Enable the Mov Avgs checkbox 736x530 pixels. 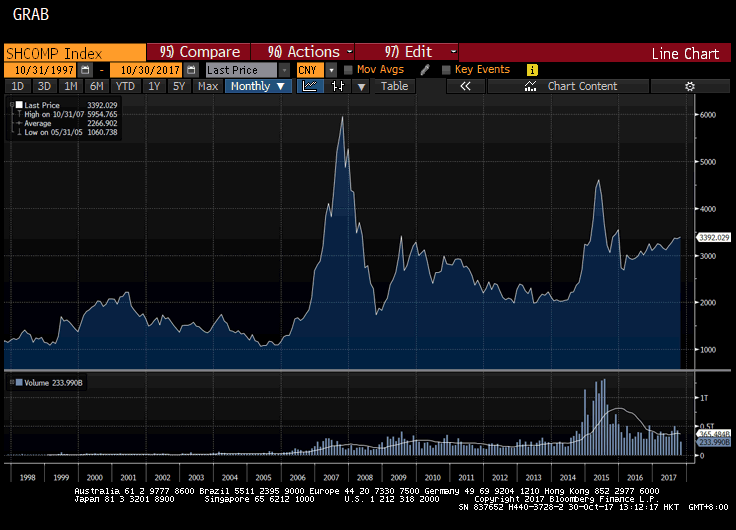click(348, 70)
